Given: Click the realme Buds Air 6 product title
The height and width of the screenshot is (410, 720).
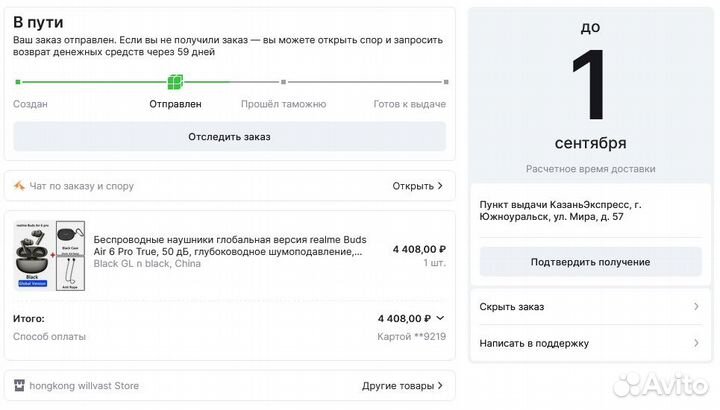Looking at the screenshot, I should tap(228, 246).
